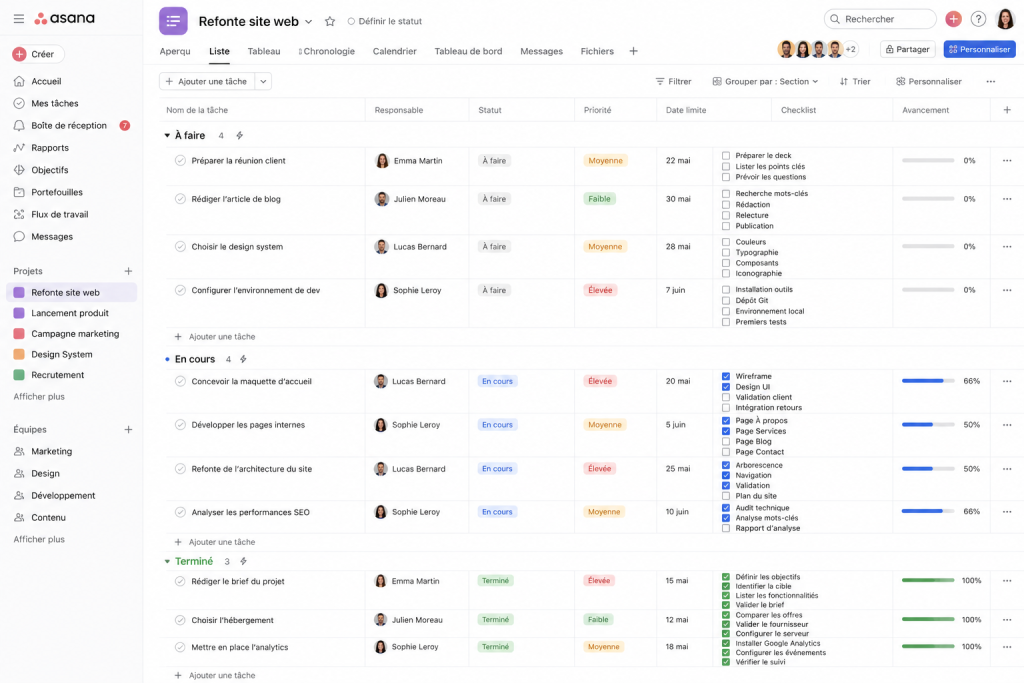This screenshot has height=683, width=1024.
Task: Click the hamburger menu icon
Action: [x=19, y=19]
